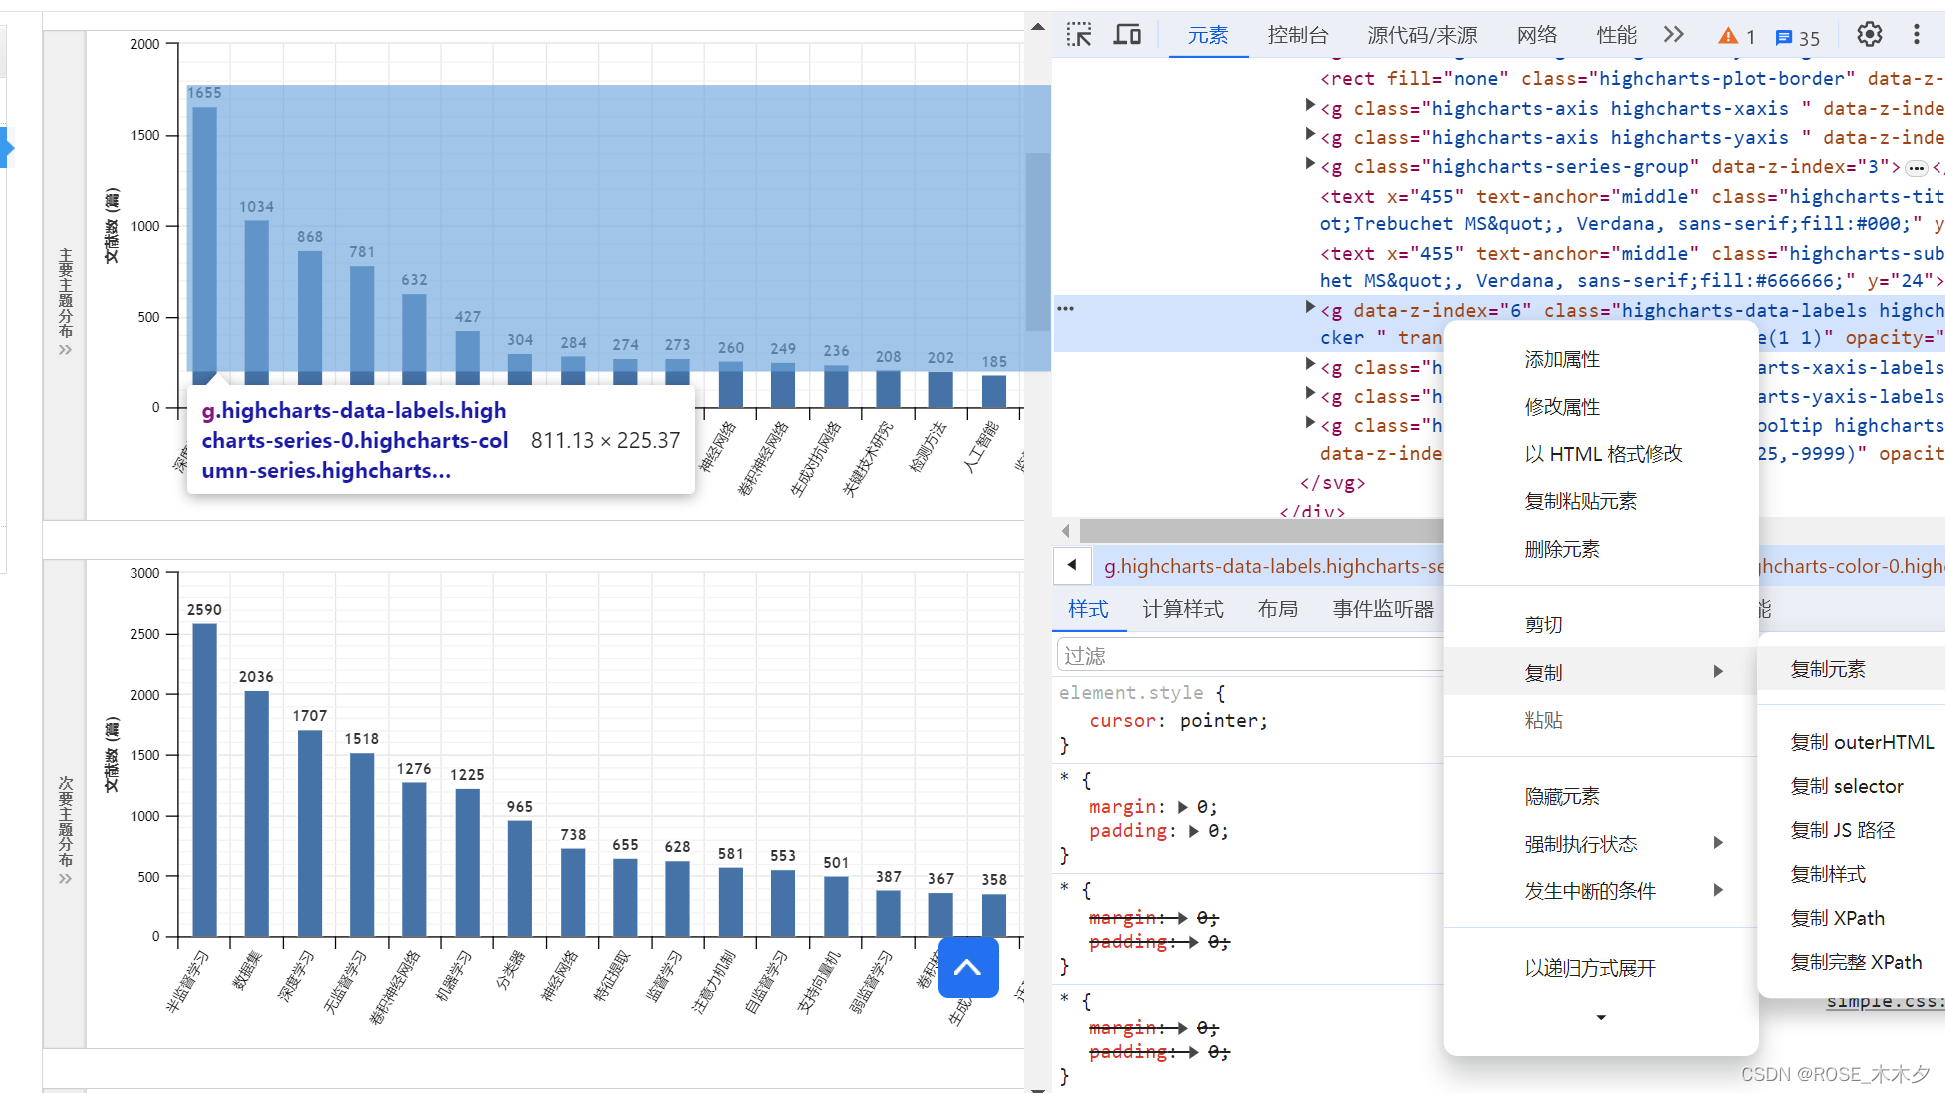
Task: Expand the highcharts-xaxis g node
Action: click(1310, 105)
